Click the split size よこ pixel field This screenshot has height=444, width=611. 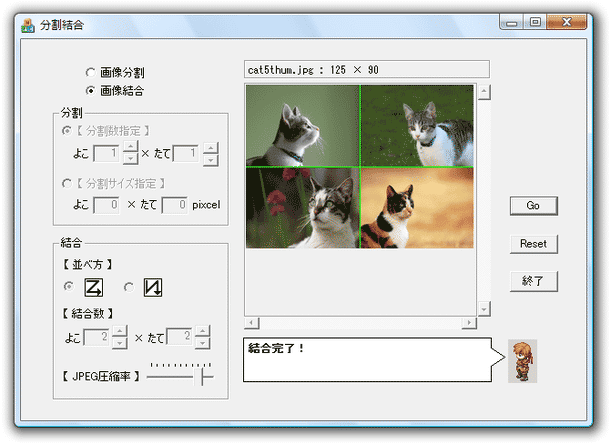tap(106, 205)
